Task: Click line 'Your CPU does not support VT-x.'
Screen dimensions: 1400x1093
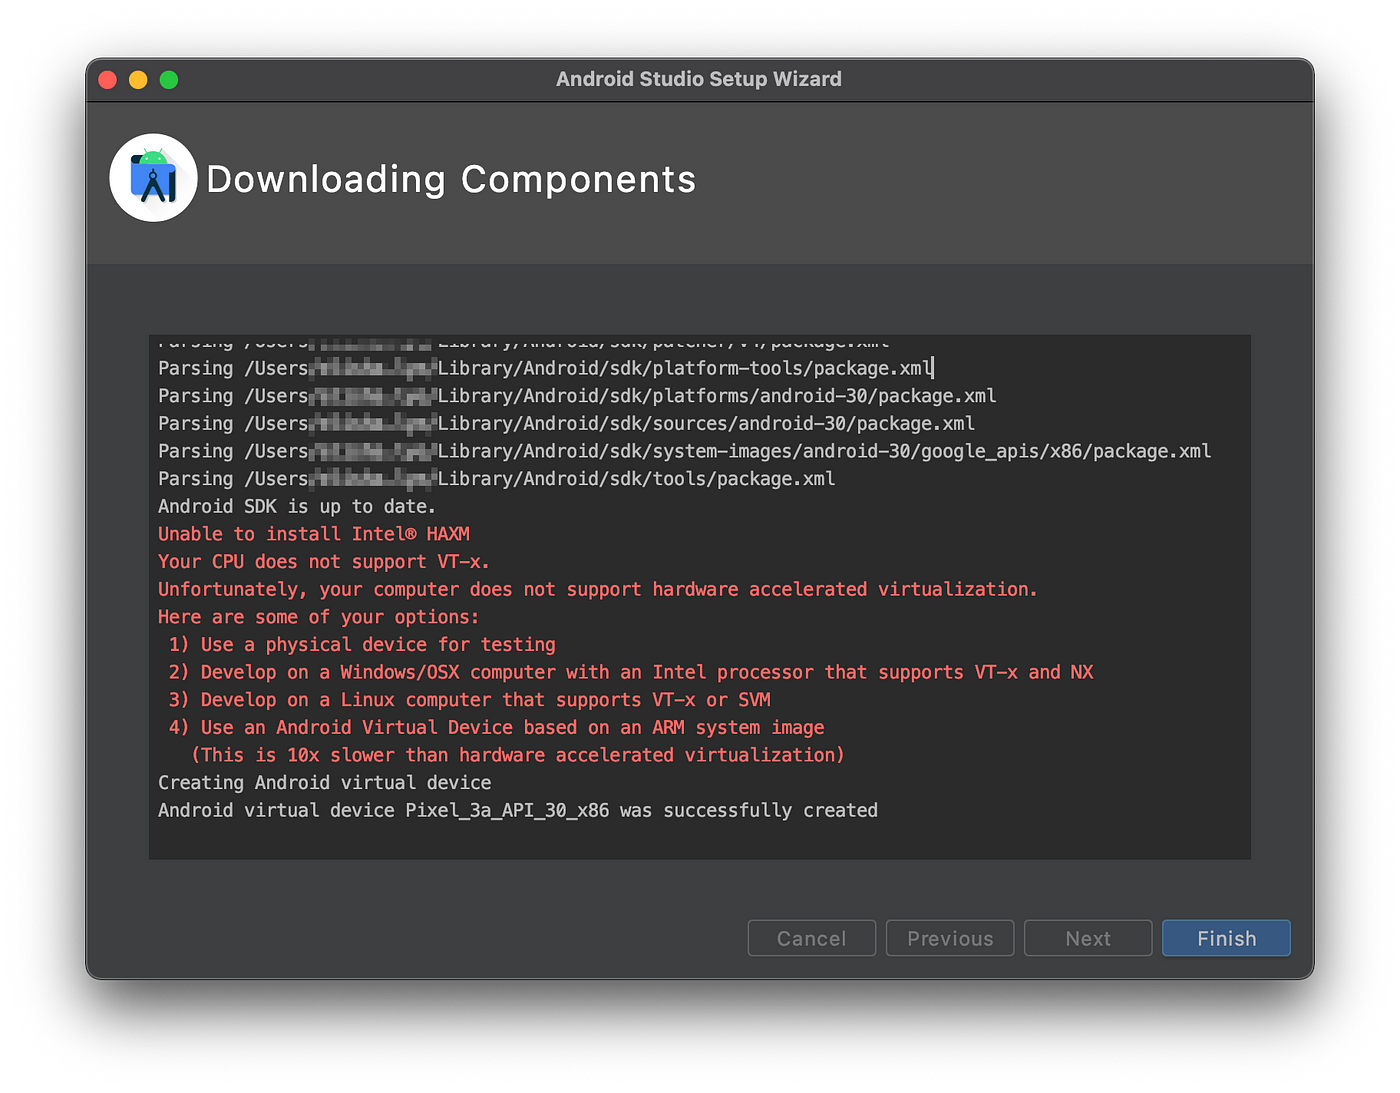Action: click(x=324, y=562)
